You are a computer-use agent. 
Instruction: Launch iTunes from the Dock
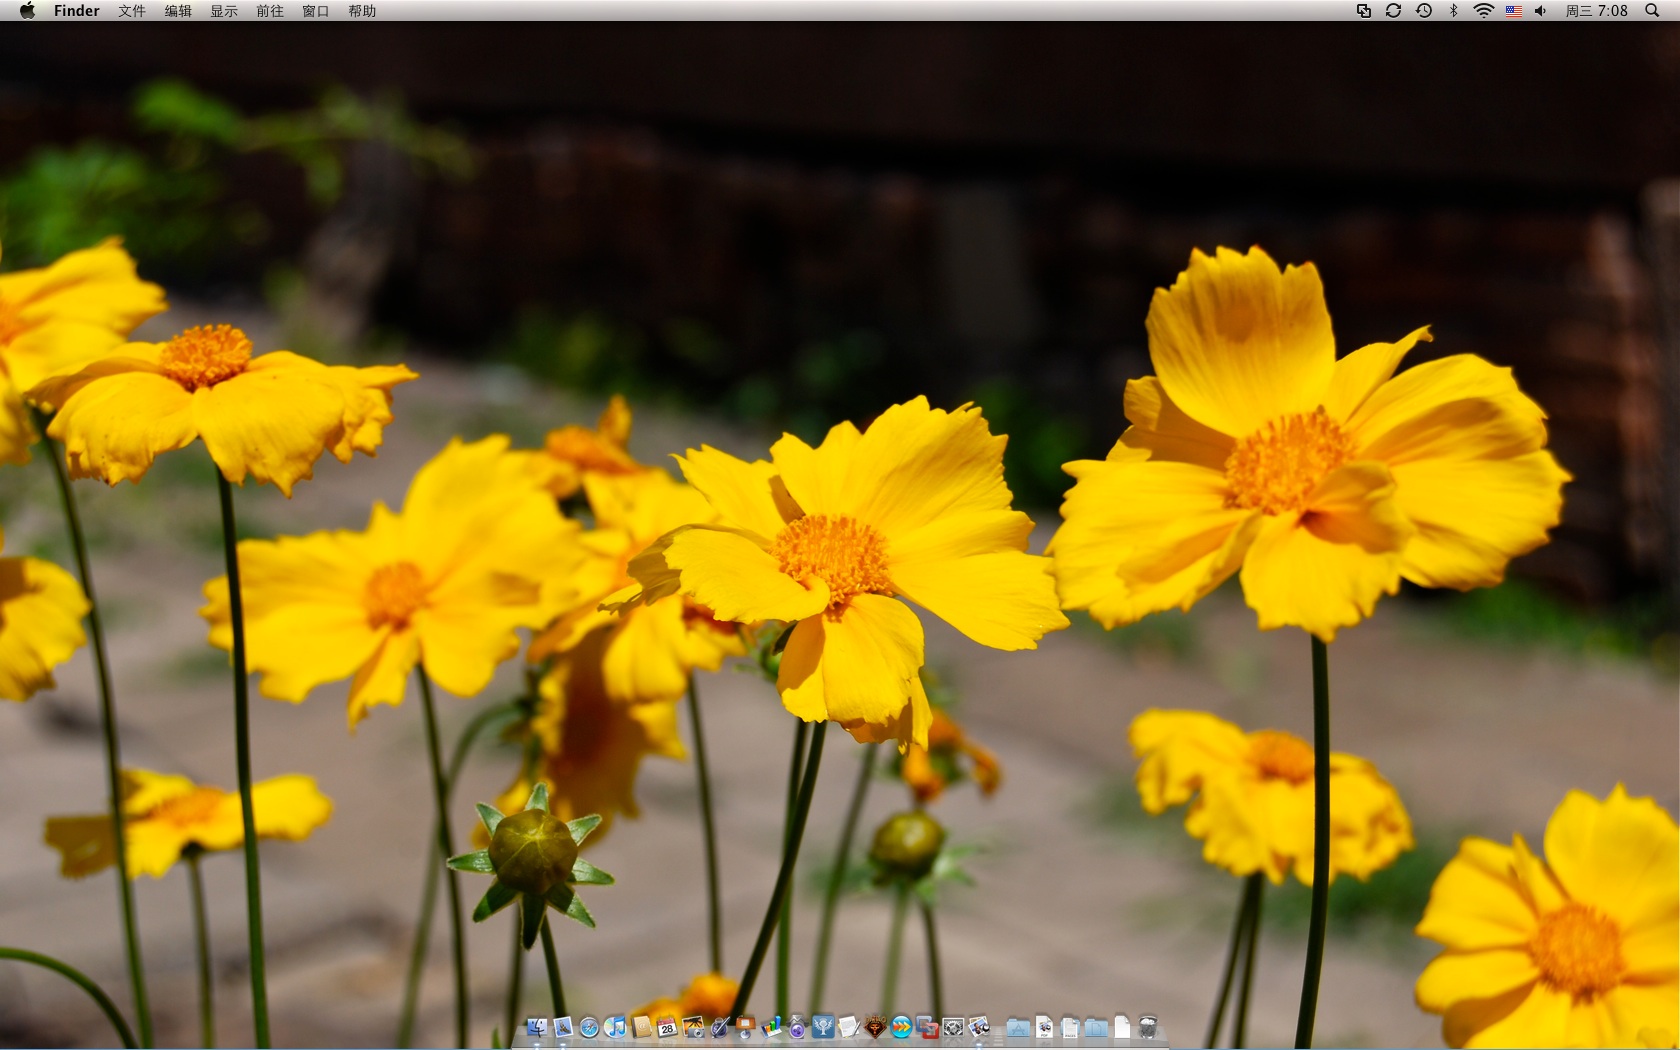click(615, 1027)
